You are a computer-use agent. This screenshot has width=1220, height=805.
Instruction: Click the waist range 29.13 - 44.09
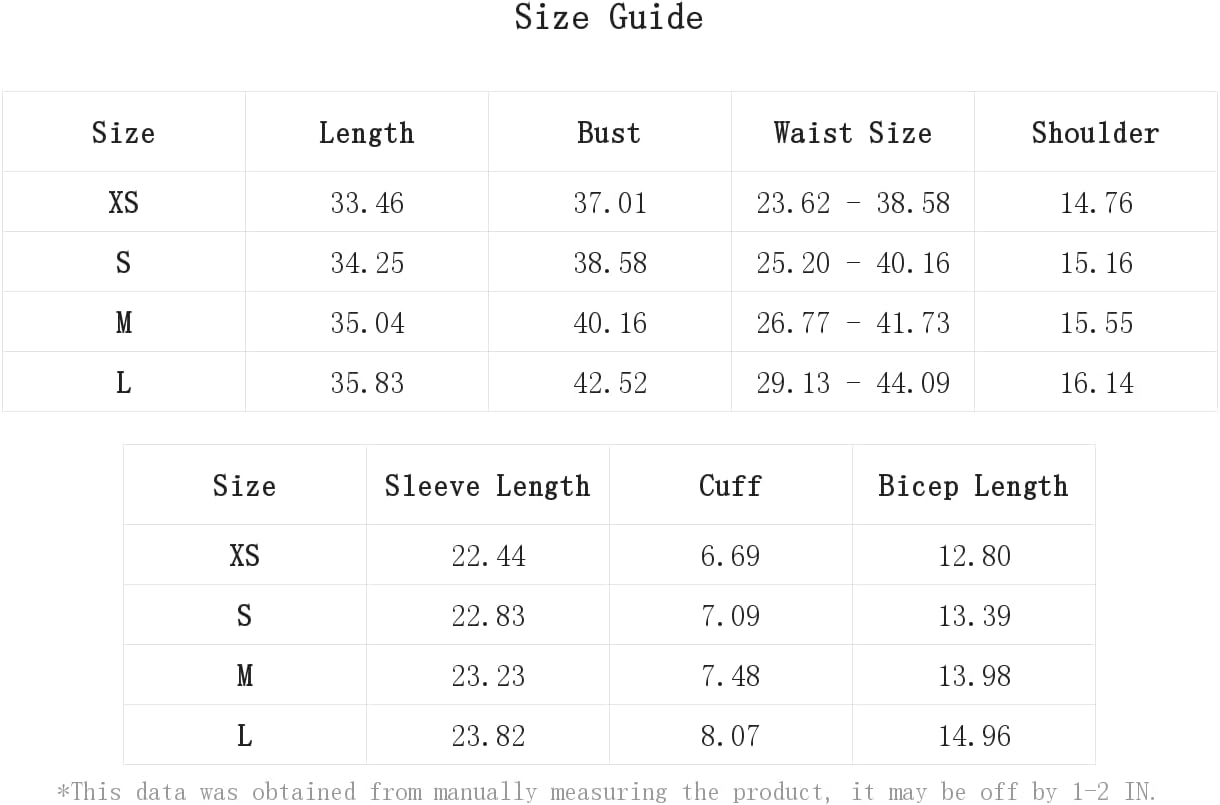click(x=853, y=383)
